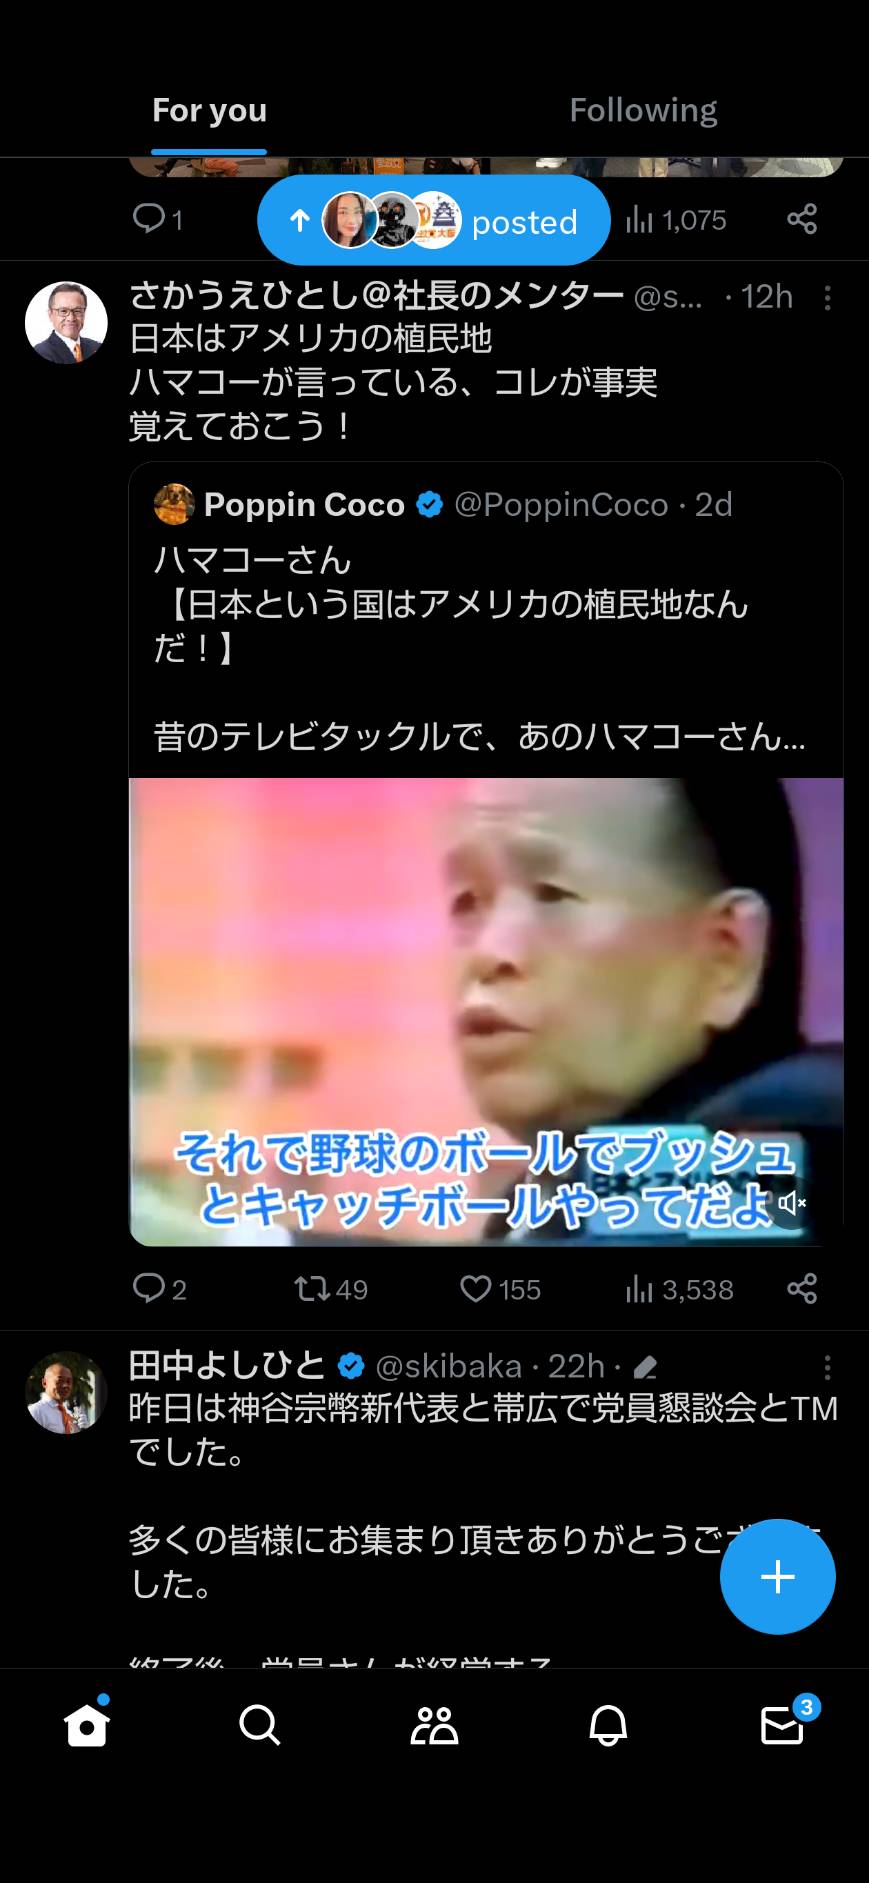This screenshot has width=869, height=1883.
Task: Tap the Search magnifier icon
Action: pyautogui.click(x=260, y=1725)
